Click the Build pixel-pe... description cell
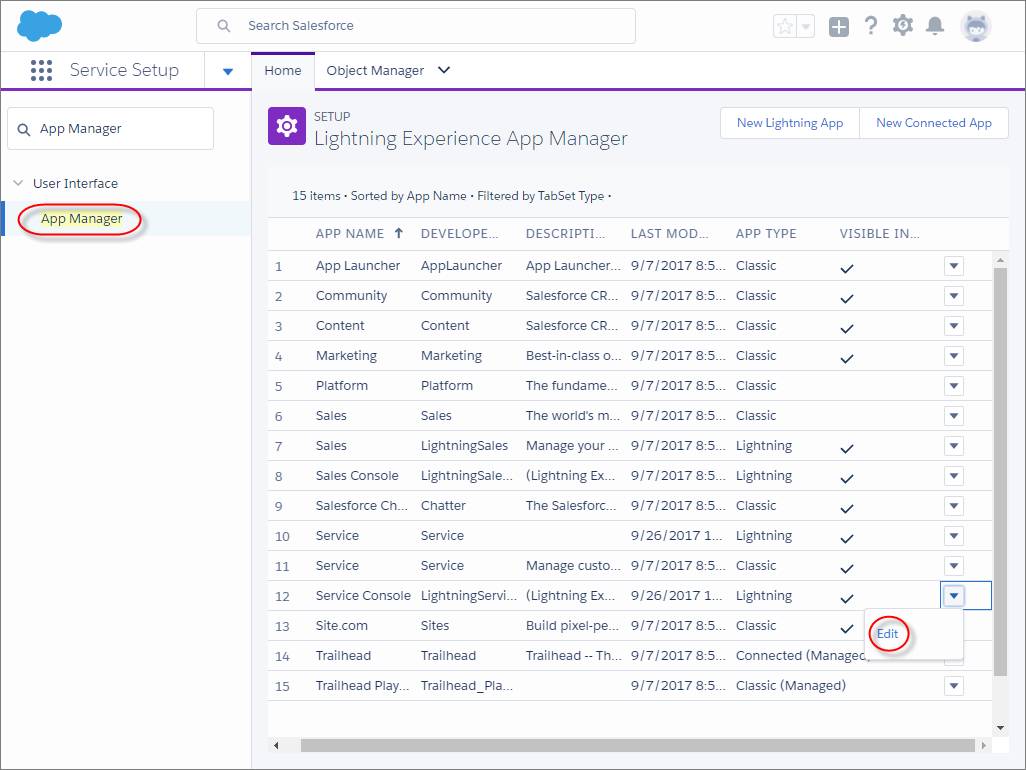Screen dimensions: 1026x770 pyautogui.click(x=572, y=626)
